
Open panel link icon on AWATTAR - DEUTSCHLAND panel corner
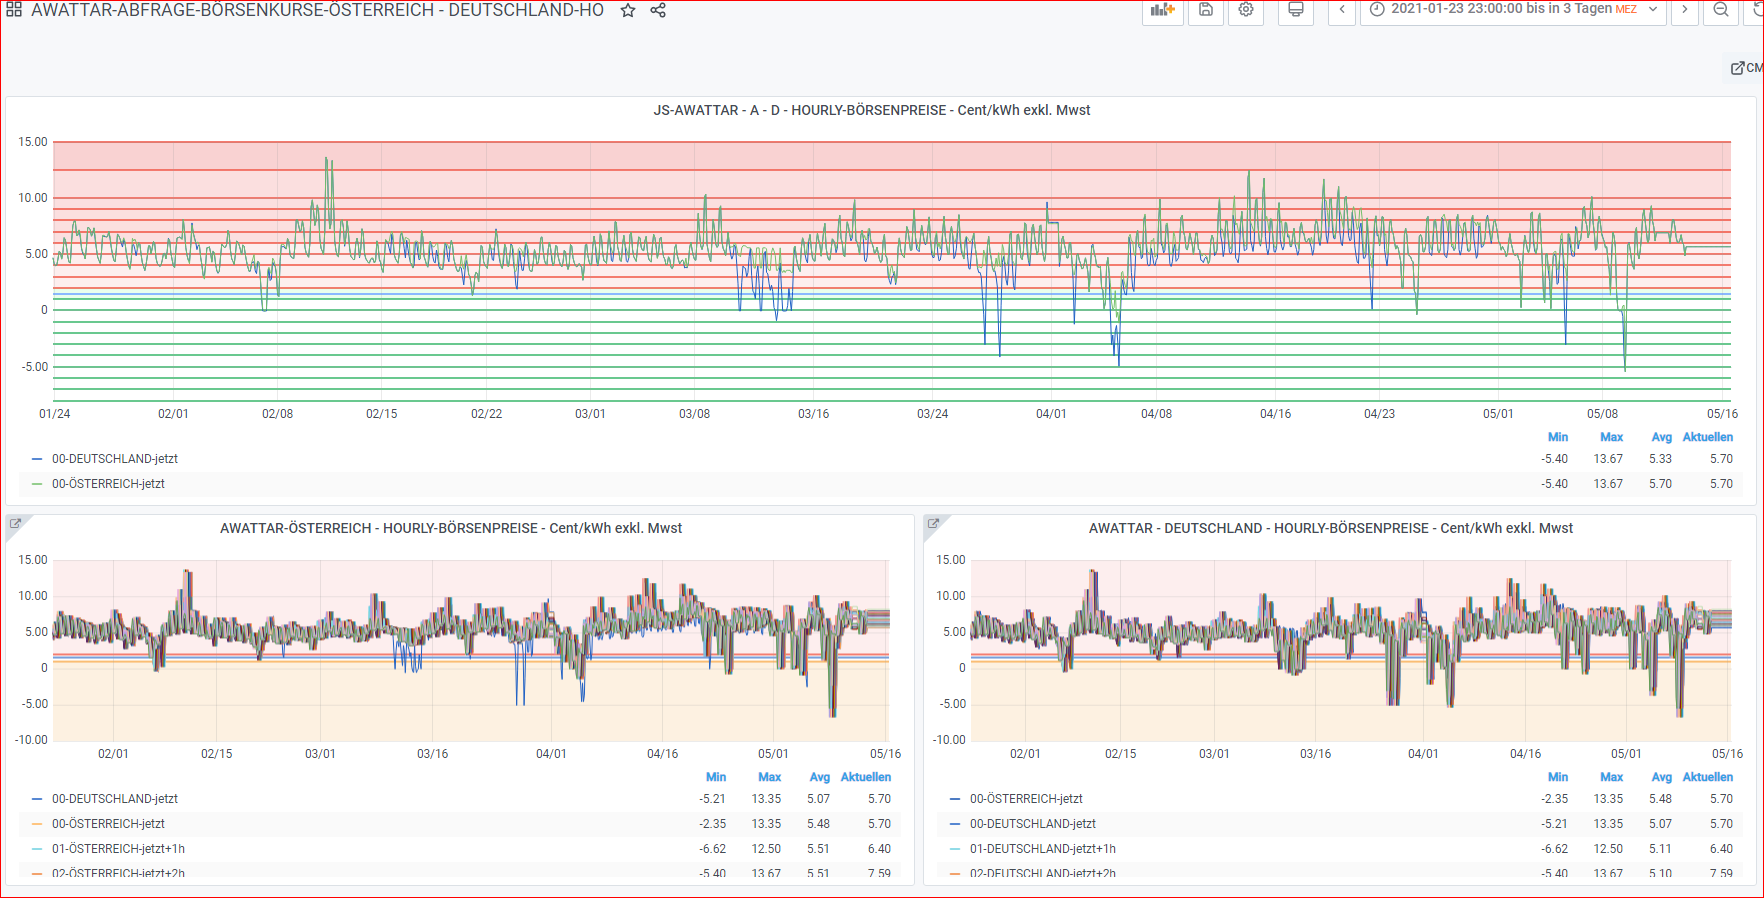[x=934, y=523]
